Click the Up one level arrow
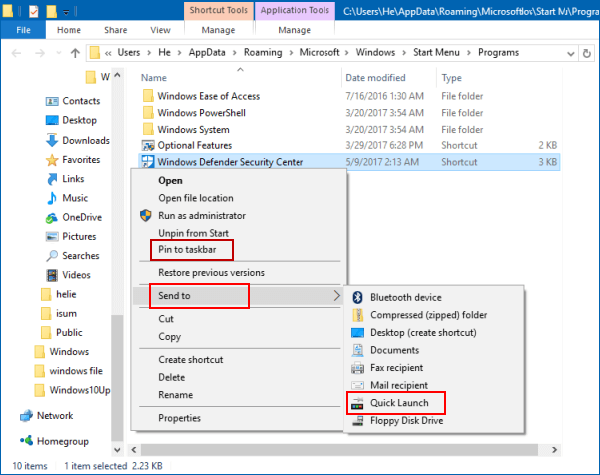Image resolution: width=600 pixels, height=475 pixels. (75, 53)
